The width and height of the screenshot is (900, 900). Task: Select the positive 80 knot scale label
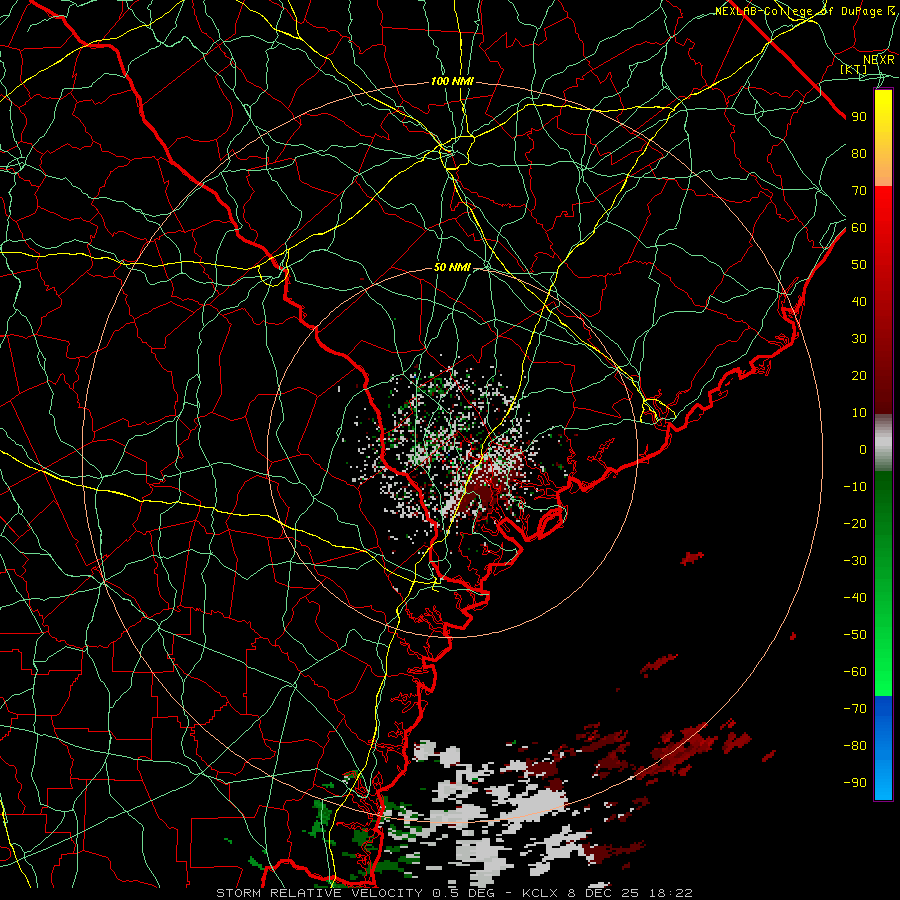[859, 154]
